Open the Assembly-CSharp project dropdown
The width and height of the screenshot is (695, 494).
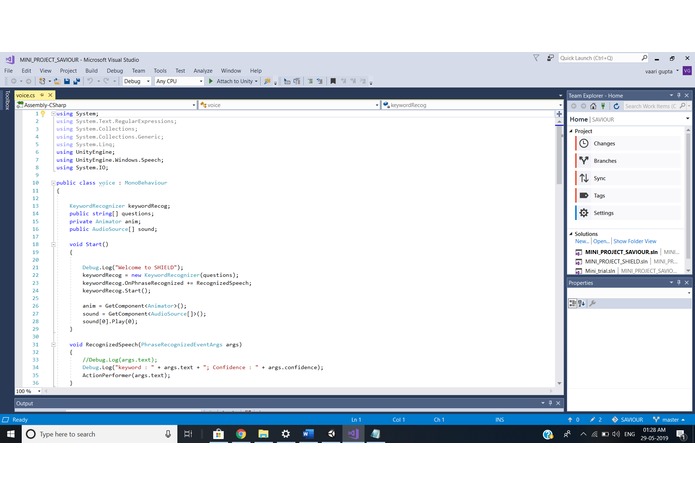(106, 105)
